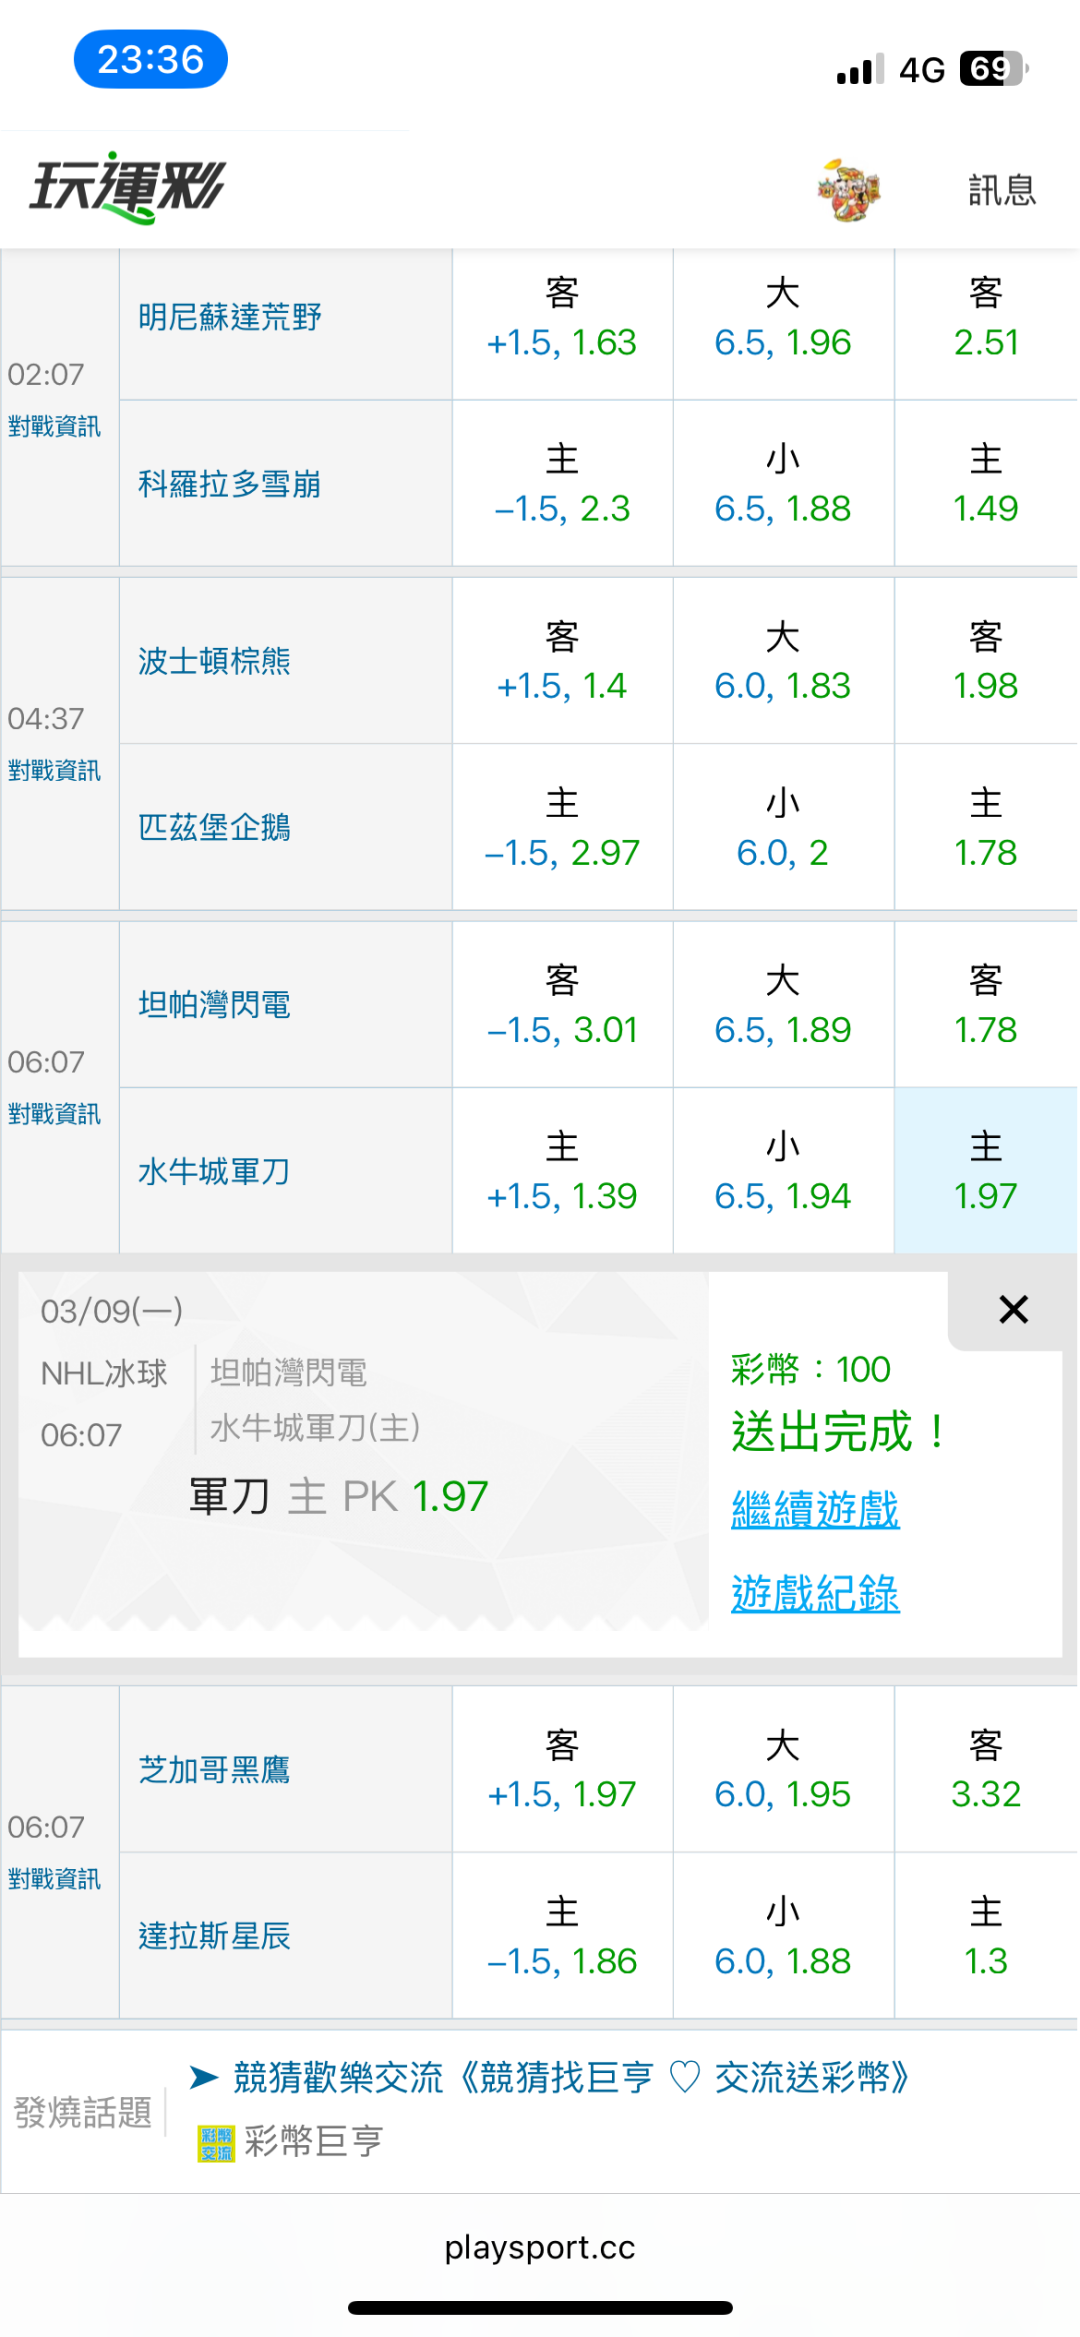Select 主 1.49 moneyline

tap(986, 485)
